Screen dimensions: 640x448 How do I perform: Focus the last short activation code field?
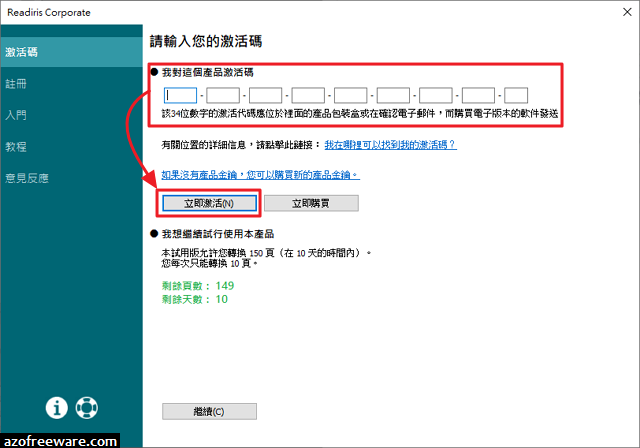pyautogui.click(x=516, y=95)
